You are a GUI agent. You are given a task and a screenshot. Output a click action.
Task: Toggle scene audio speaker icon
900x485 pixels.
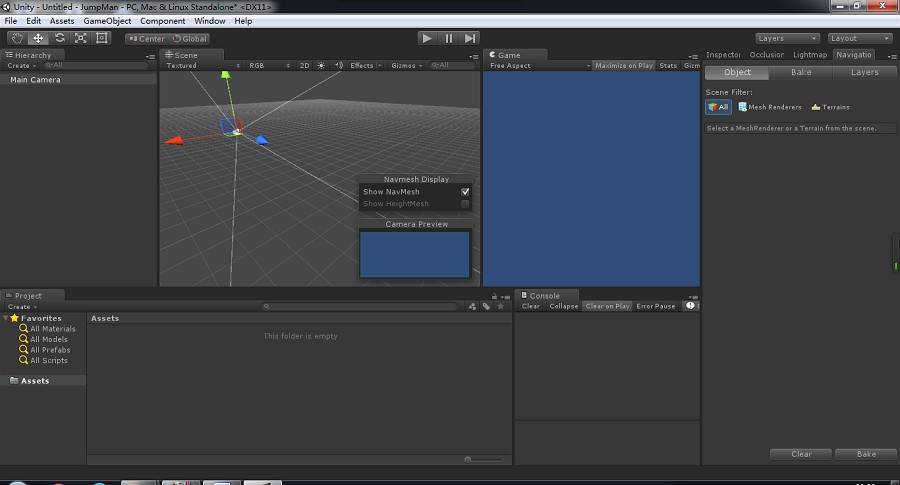339,65
